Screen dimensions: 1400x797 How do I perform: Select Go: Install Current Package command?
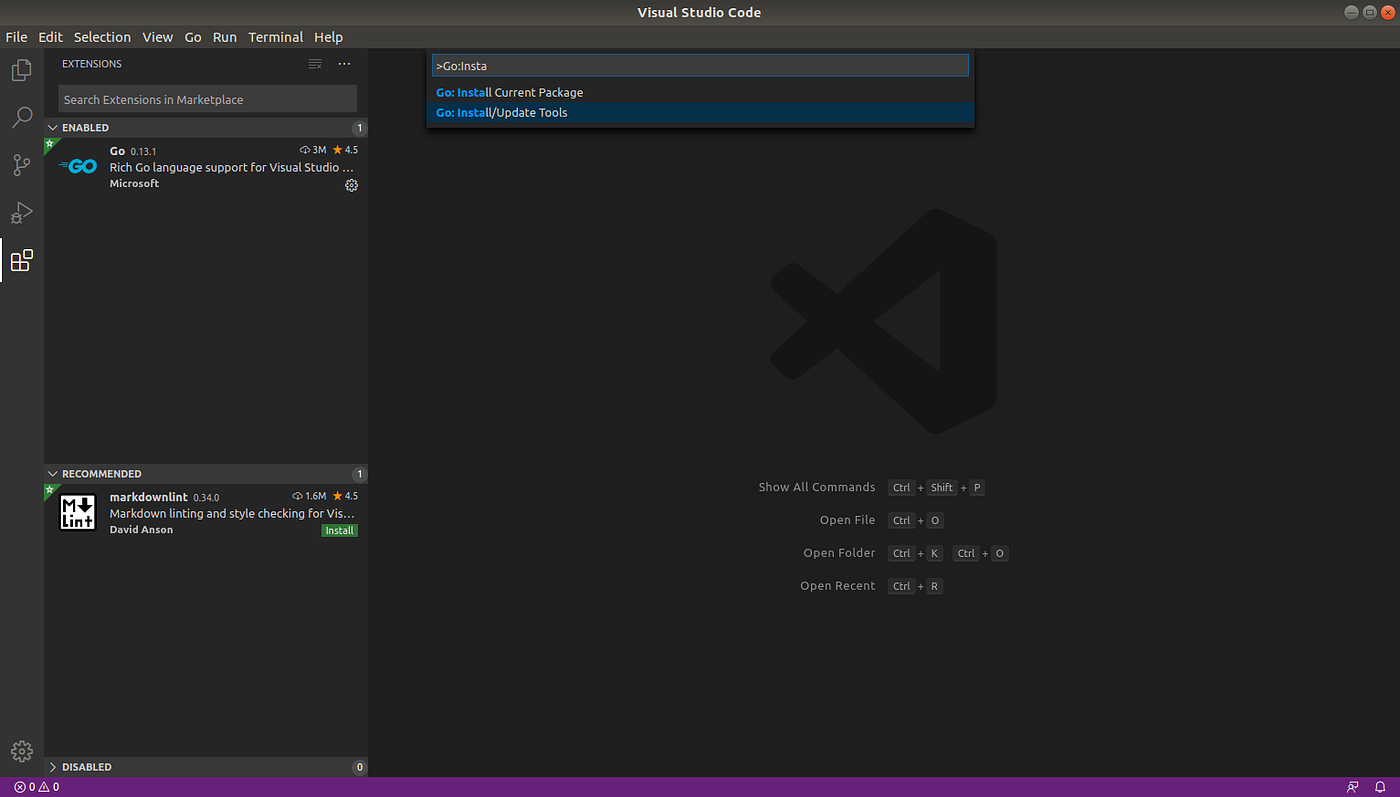pyautogui.click(x=700, y=92)
